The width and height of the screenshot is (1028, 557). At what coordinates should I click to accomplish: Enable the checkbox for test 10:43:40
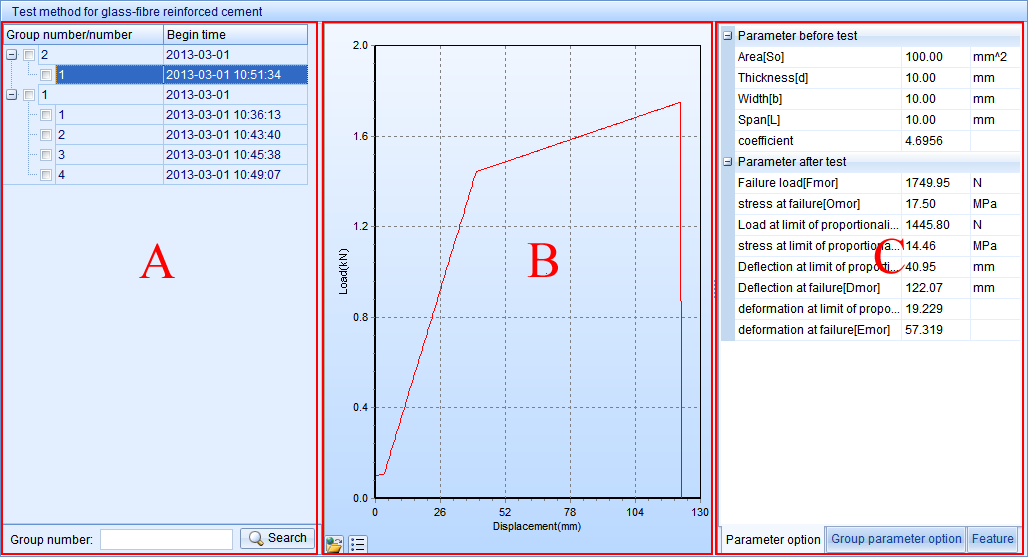click(46, 135)
